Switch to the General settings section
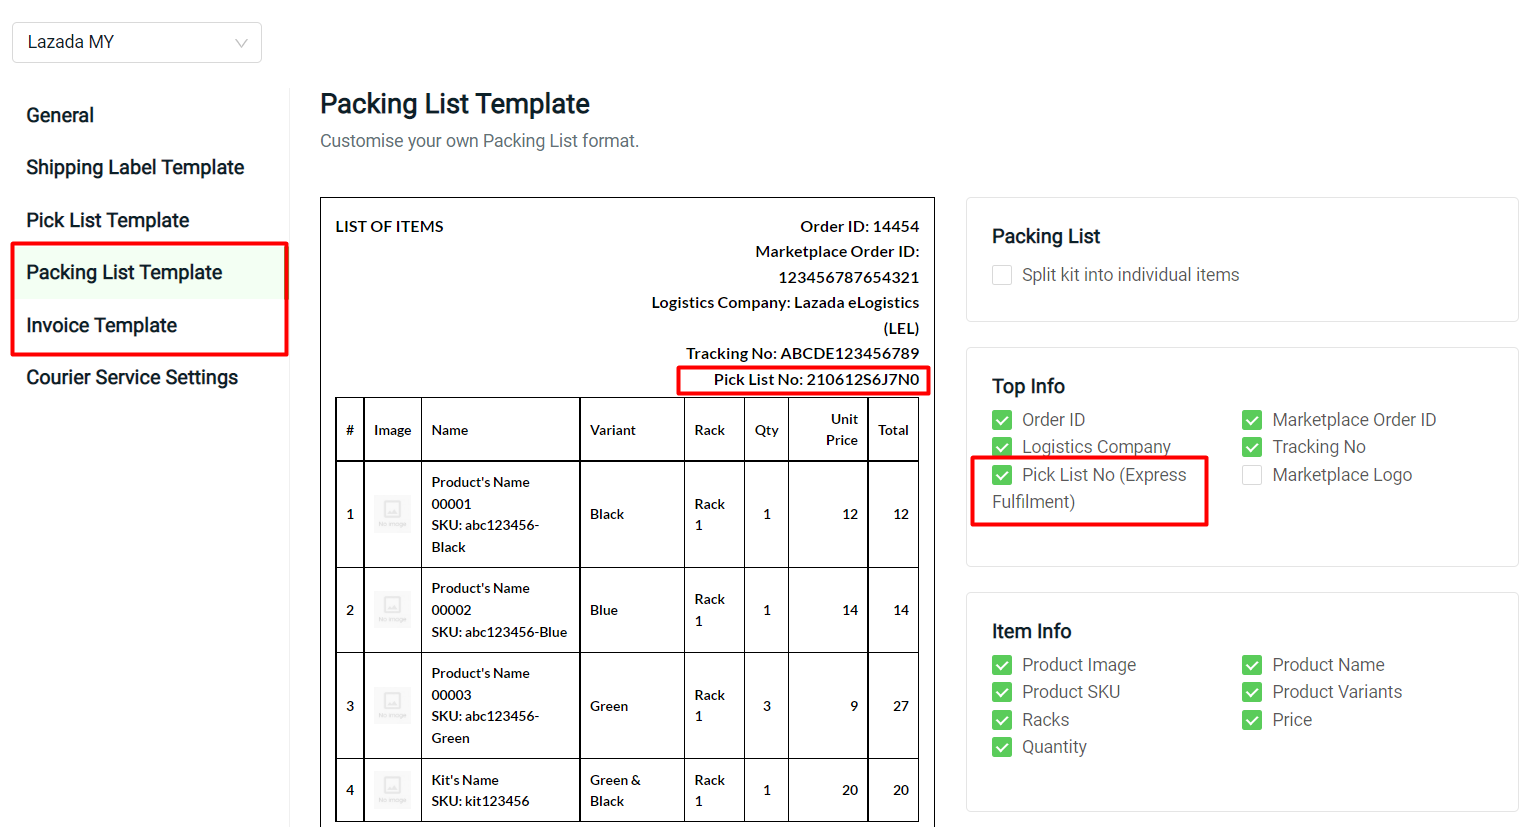 point(60,115)
